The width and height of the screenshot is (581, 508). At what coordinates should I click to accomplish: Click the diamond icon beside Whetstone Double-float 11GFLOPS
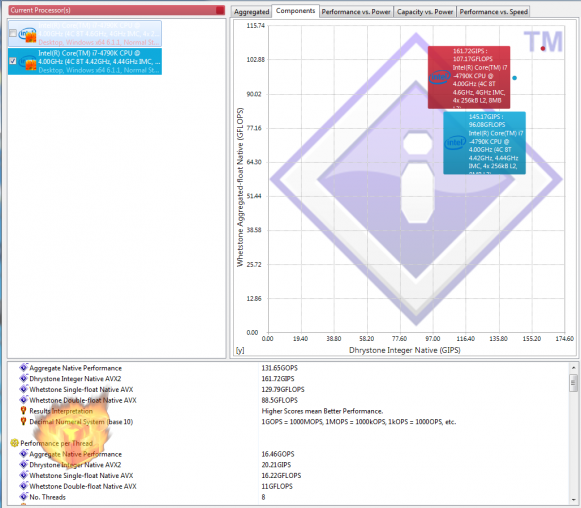pos(24,486)
